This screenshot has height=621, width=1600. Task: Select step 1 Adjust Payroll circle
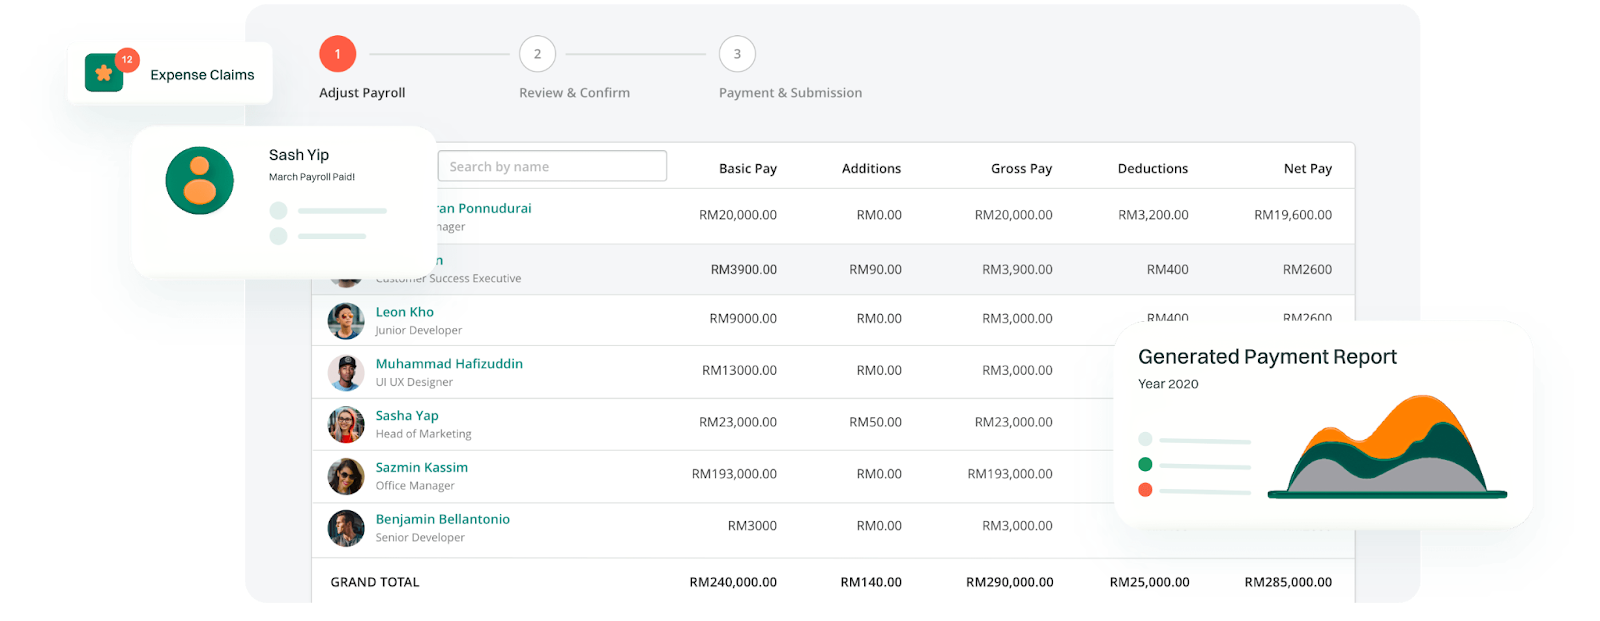(338, 54)
